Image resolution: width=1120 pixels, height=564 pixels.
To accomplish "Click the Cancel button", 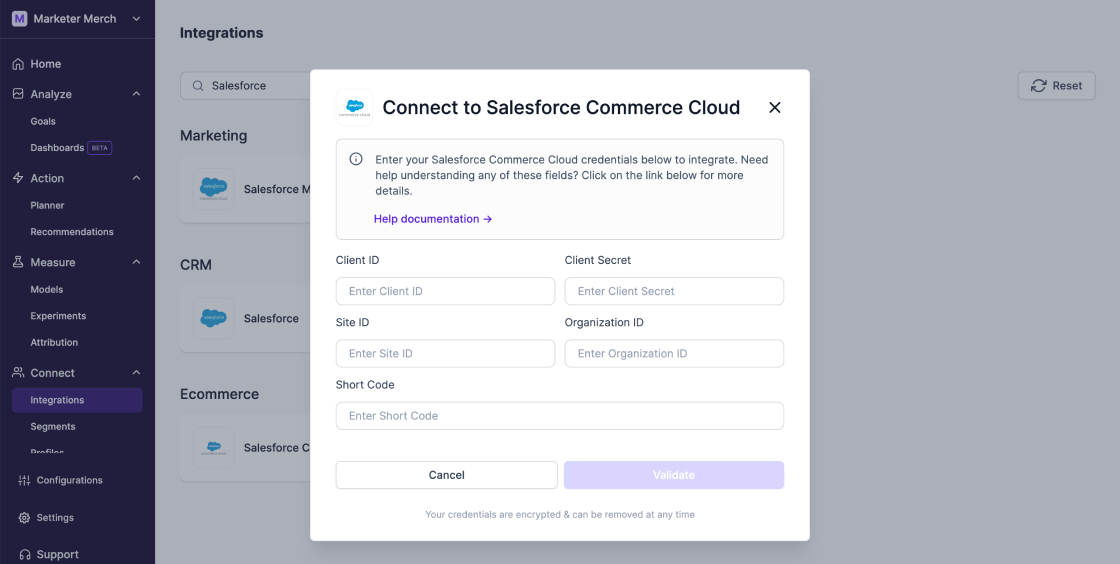I will 446,475.
